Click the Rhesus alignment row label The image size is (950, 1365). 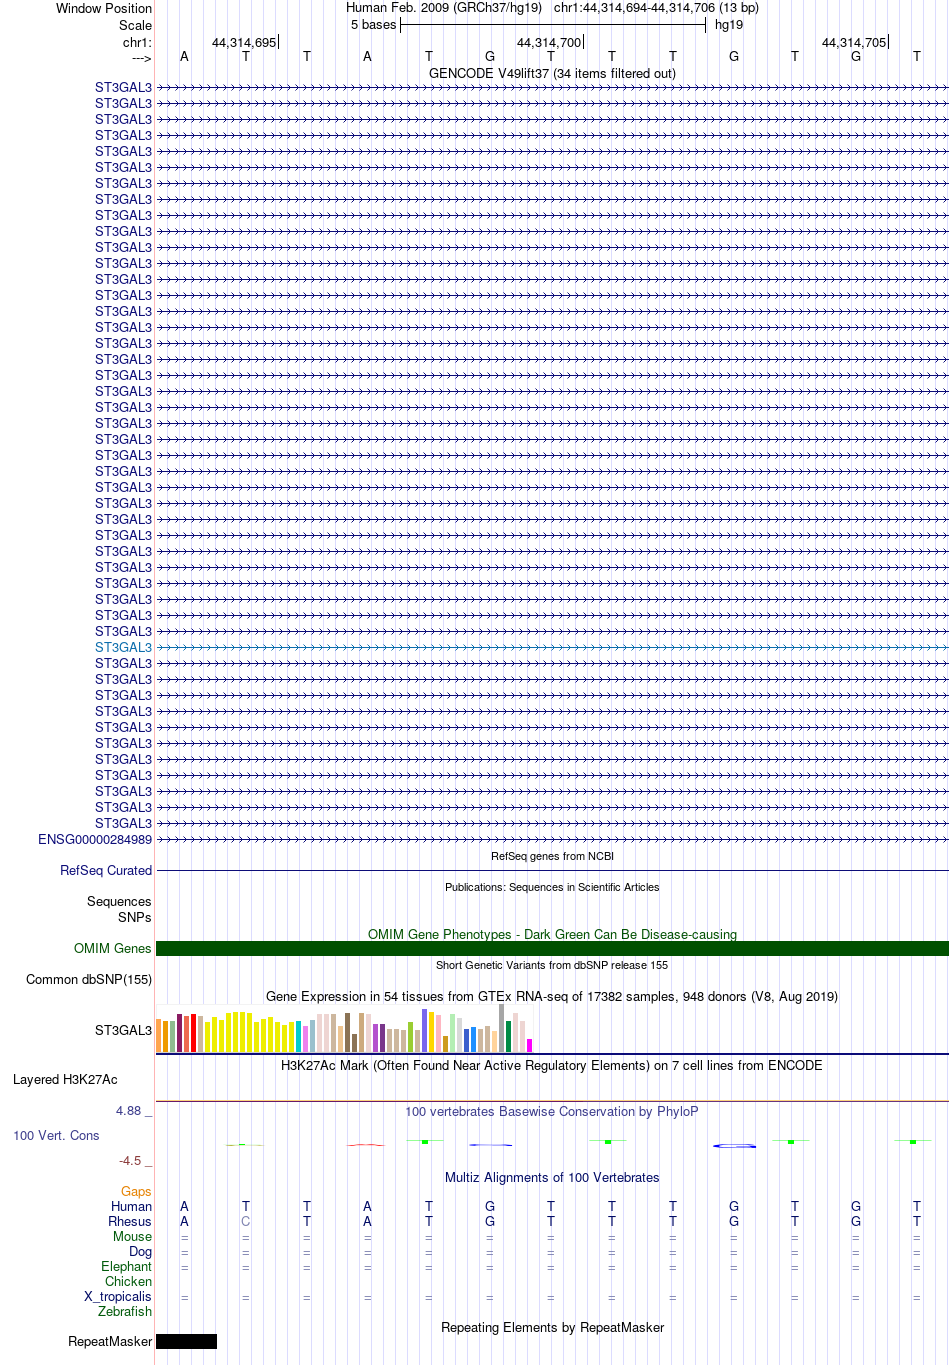130,1221
